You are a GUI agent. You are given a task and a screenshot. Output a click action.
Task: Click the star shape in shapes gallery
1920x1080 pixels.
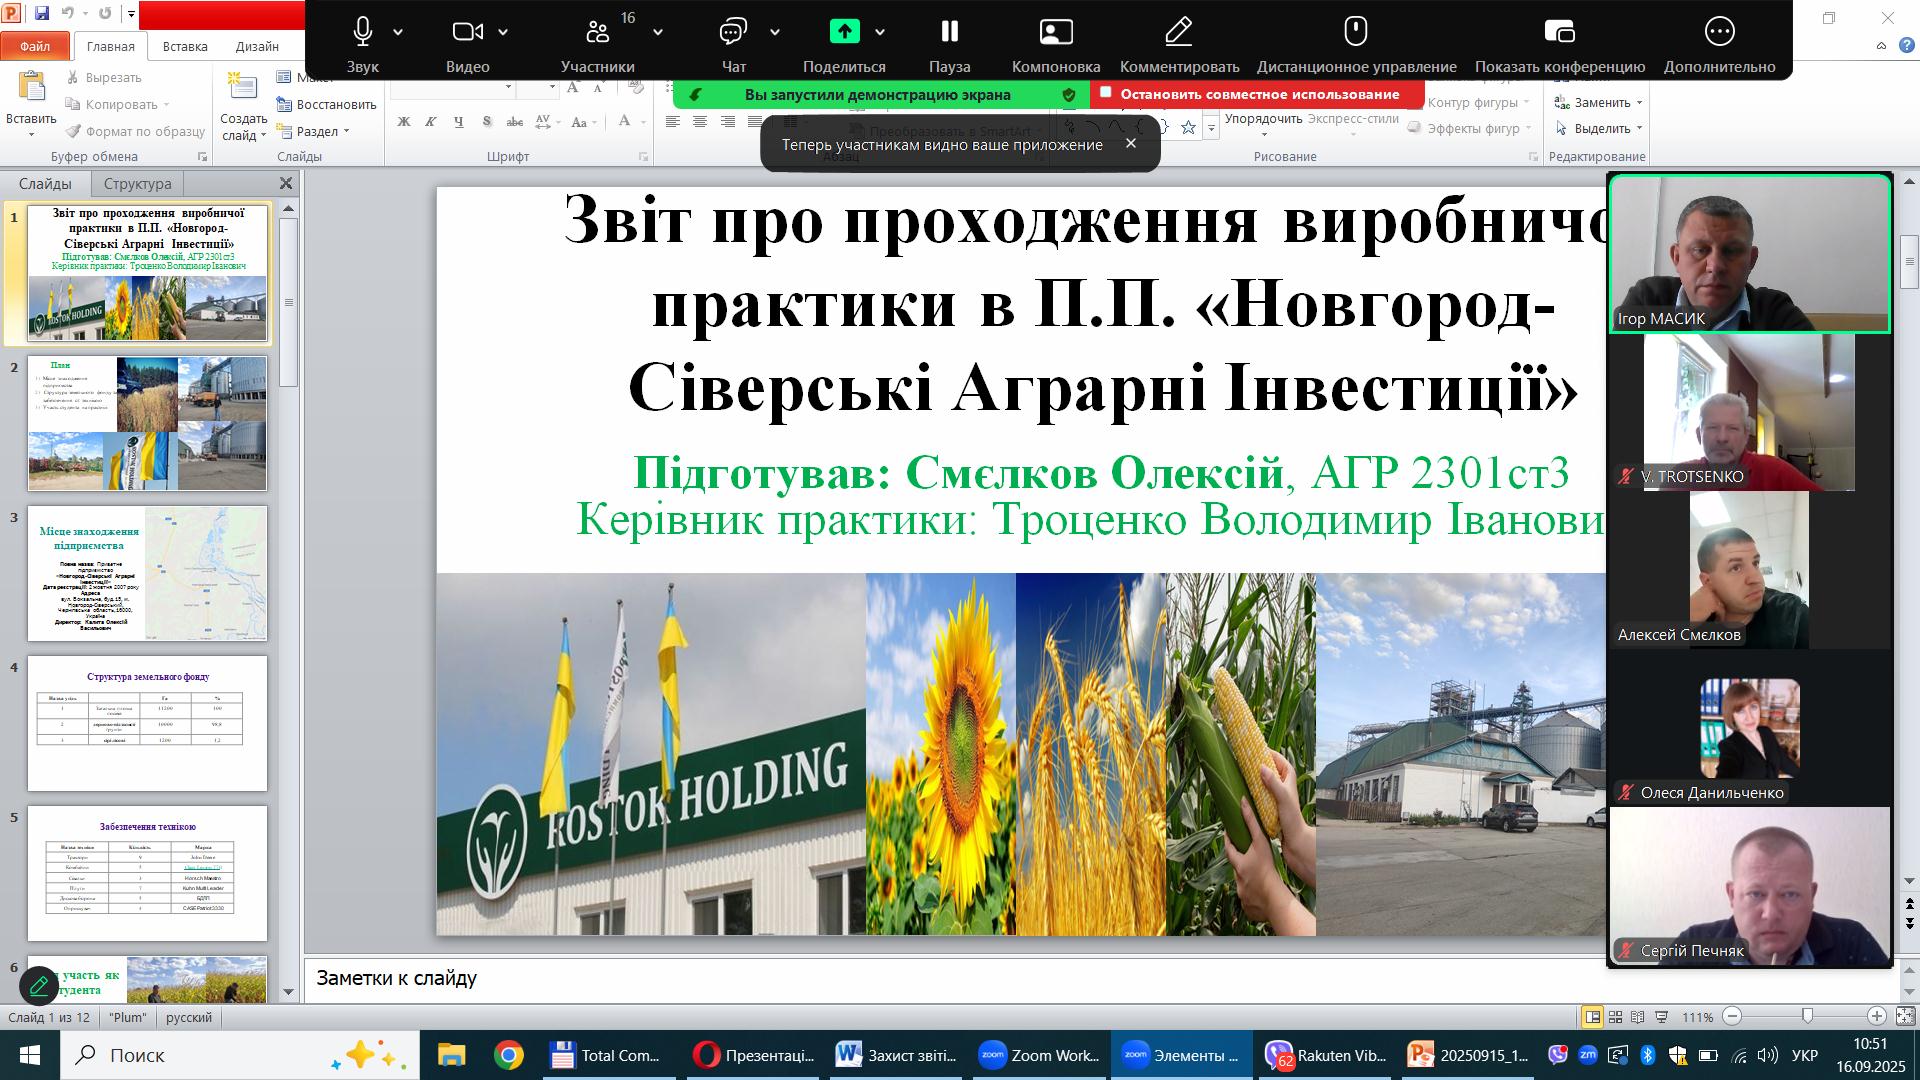[x=1188, y=127]
